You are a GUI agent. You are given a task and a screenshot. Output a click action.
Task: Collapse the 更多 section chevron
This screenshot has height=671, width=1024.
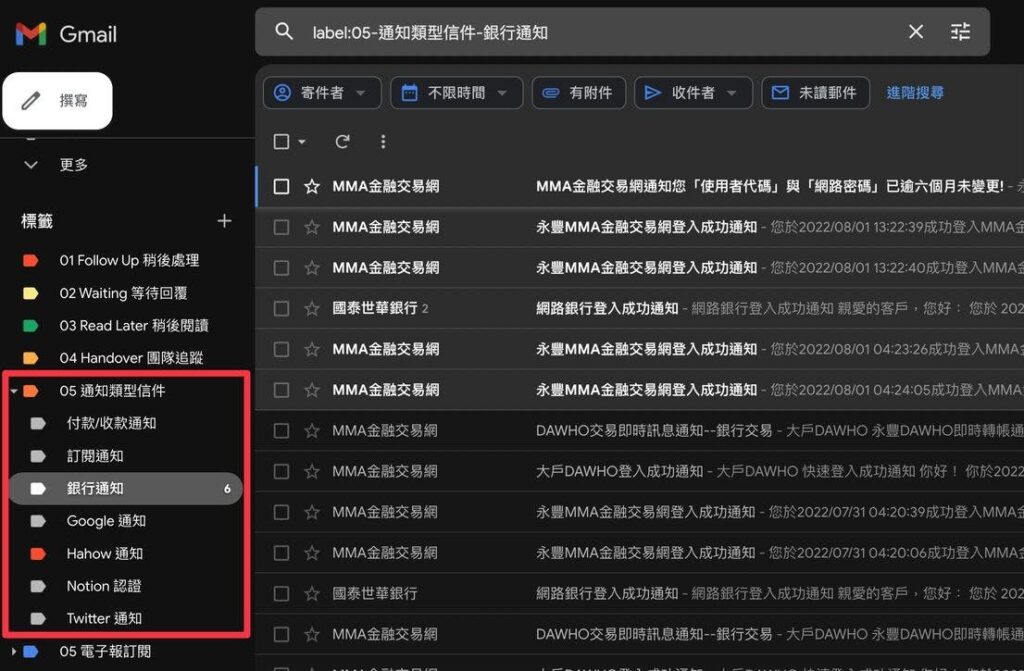[x=31, y=165]
